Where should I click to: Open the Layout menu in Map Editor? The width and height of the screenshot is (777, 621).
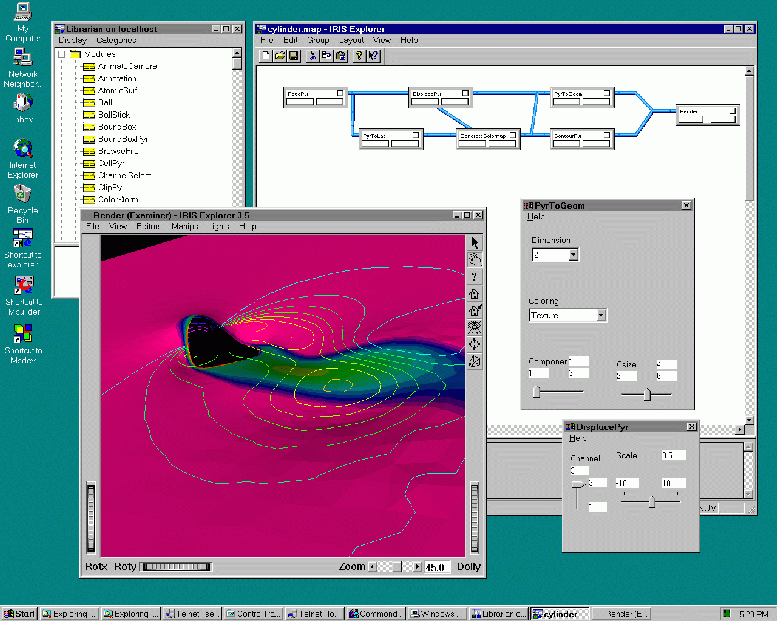[350, 40]
